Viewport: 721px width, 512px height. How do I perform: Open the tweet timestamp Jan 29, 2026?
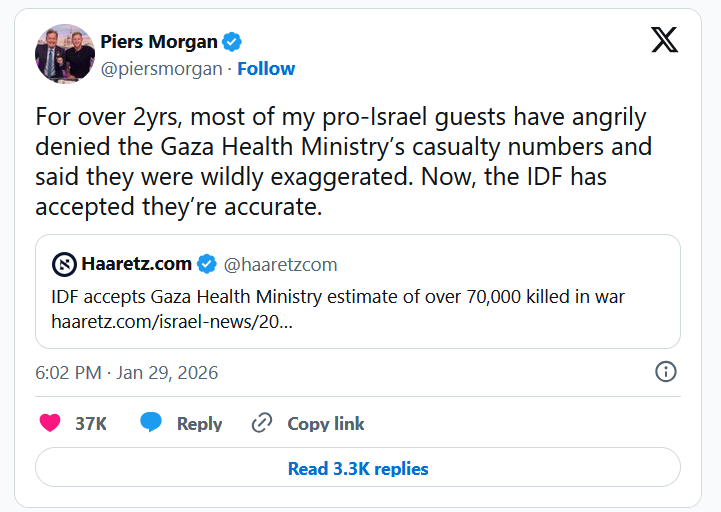click(126, 373)
